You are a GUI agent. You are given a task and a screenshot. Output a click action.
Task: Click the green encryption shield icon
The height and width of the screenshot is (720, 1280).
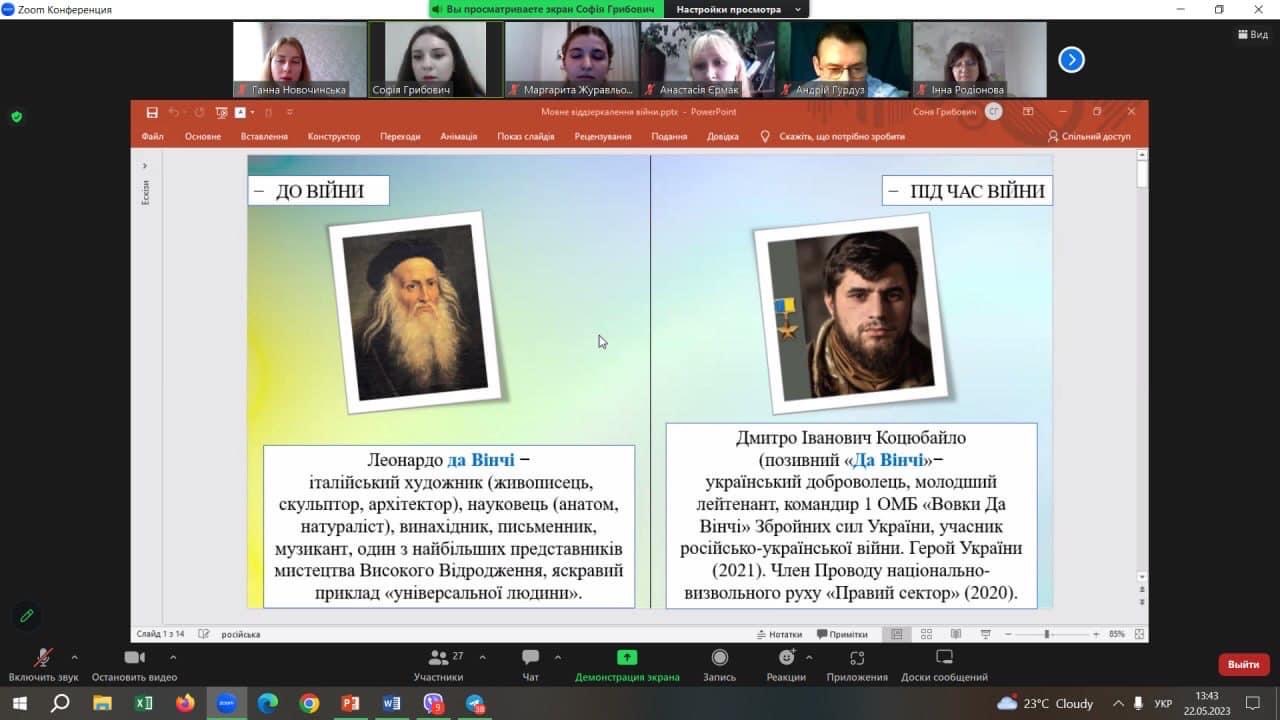[16, 117]
